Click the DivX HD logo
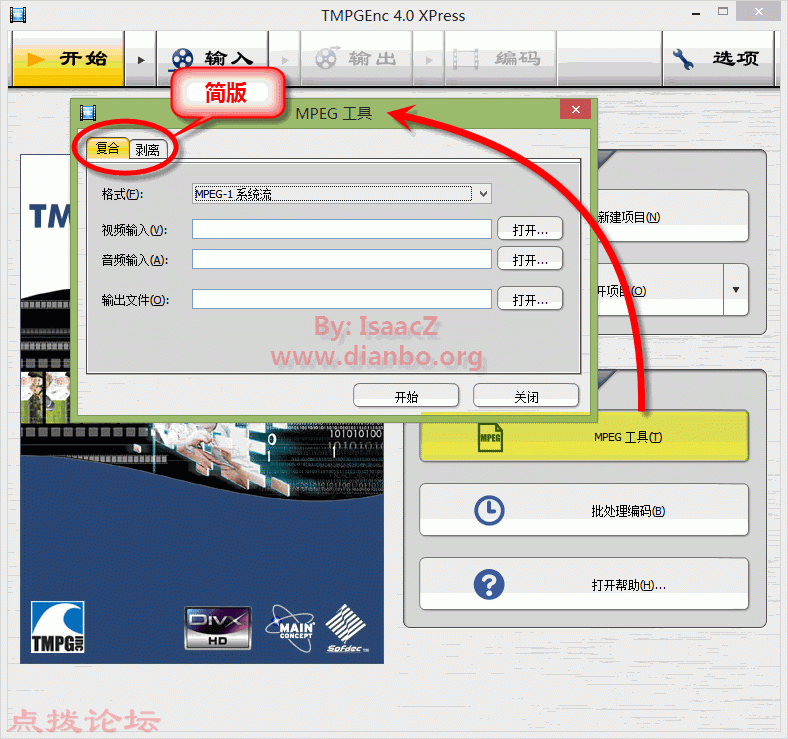 point(218,628)
